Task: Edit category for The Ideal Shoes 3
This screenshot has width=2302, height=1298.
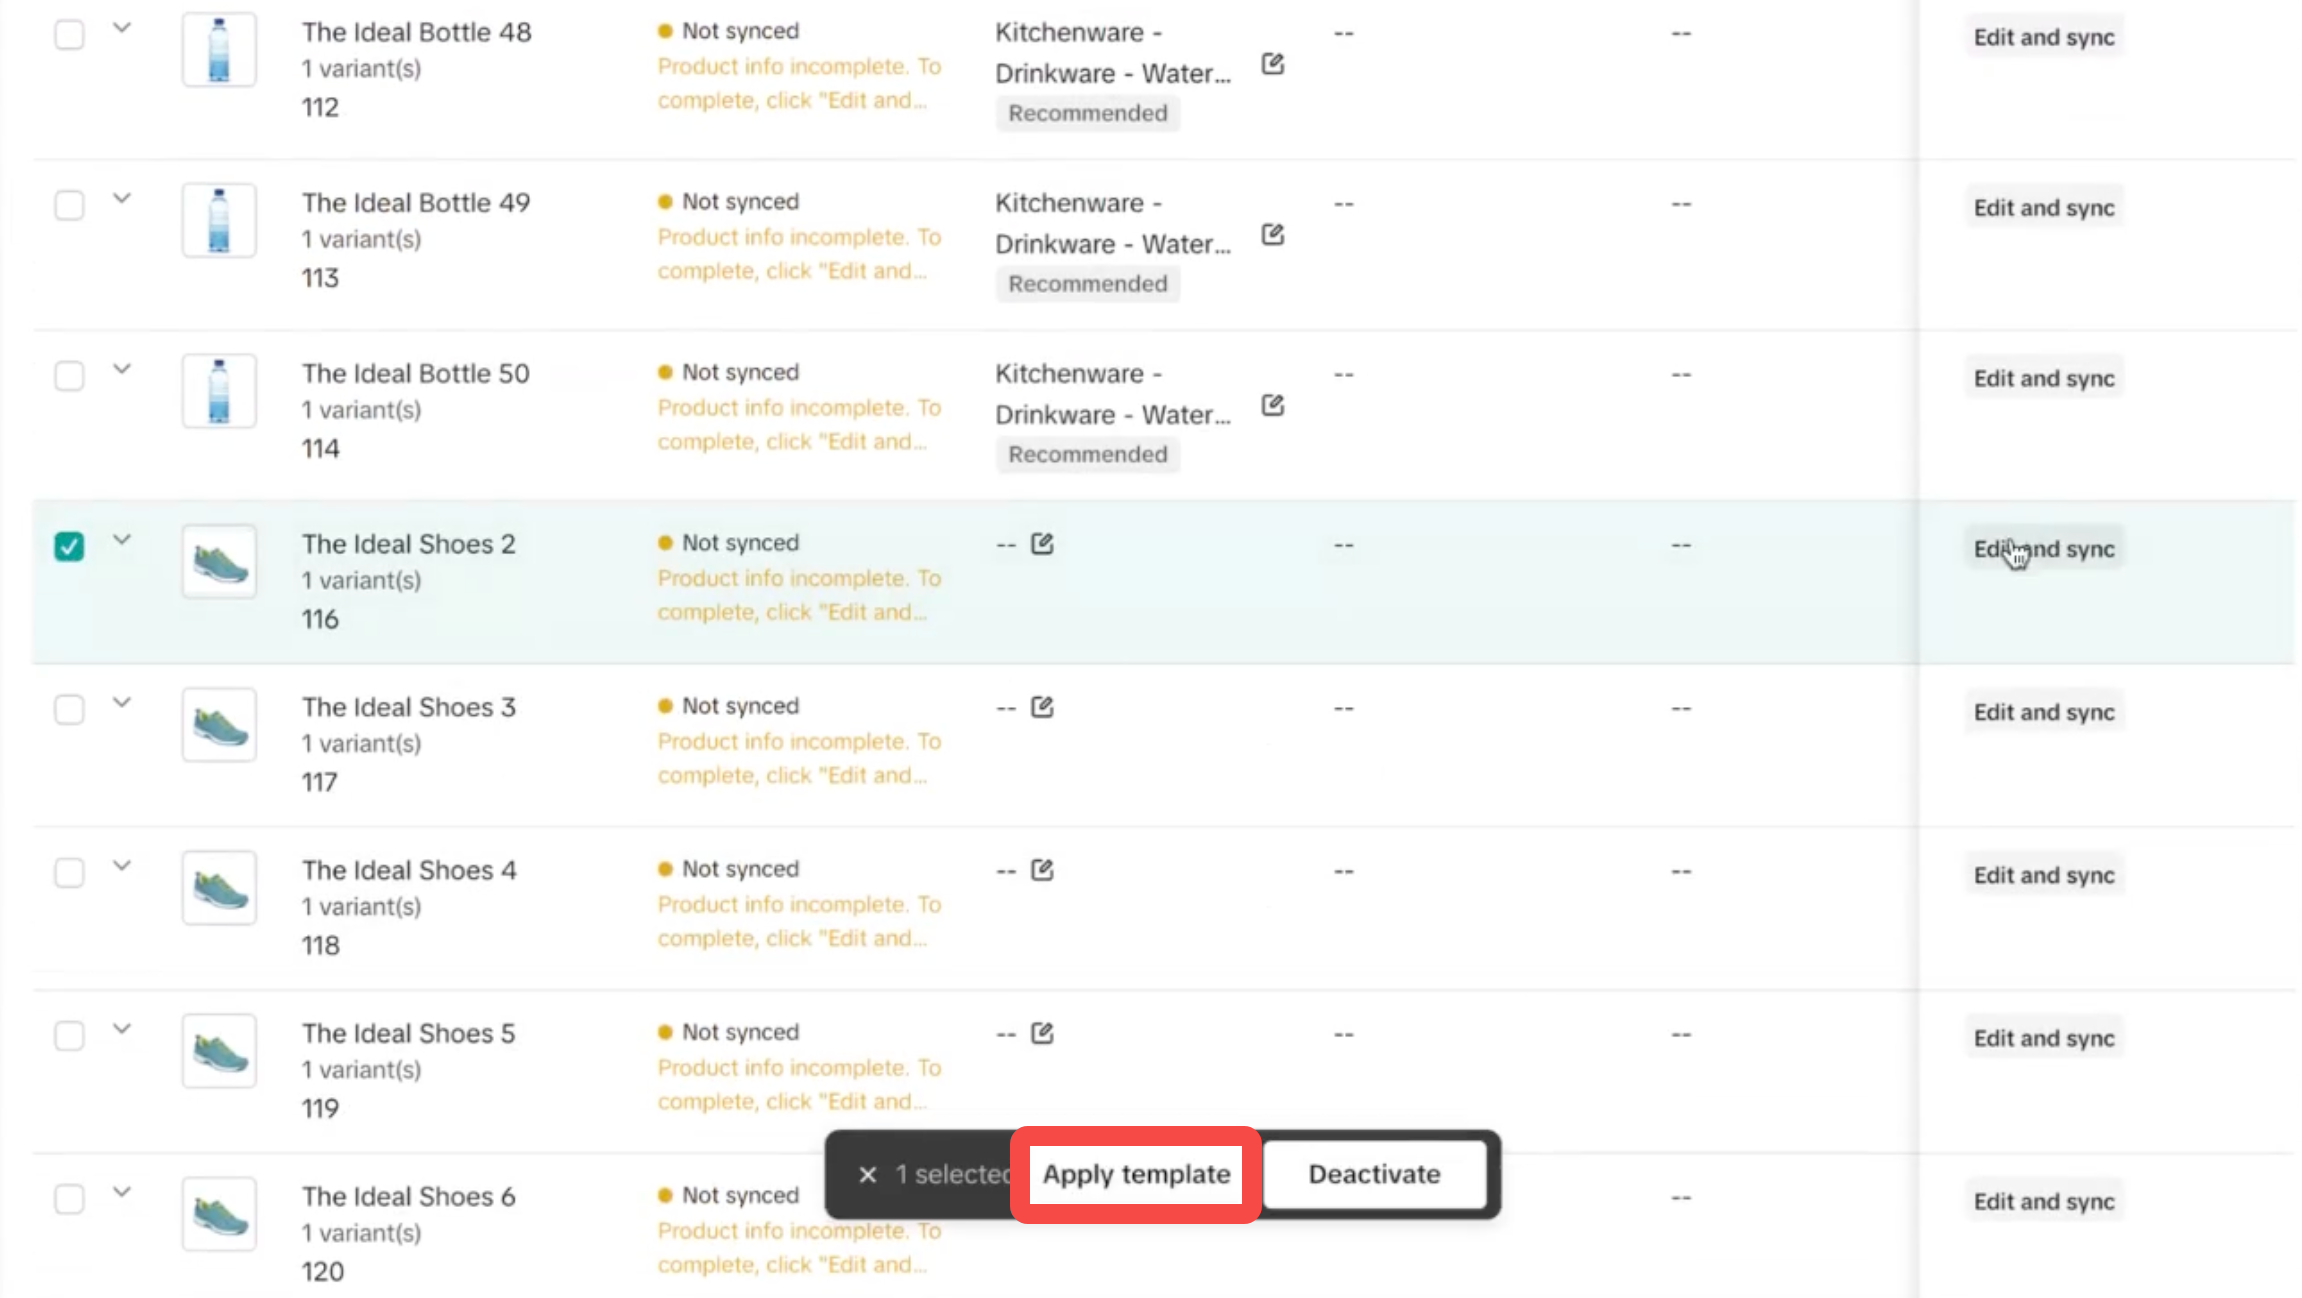Action: coord(1042,707)
